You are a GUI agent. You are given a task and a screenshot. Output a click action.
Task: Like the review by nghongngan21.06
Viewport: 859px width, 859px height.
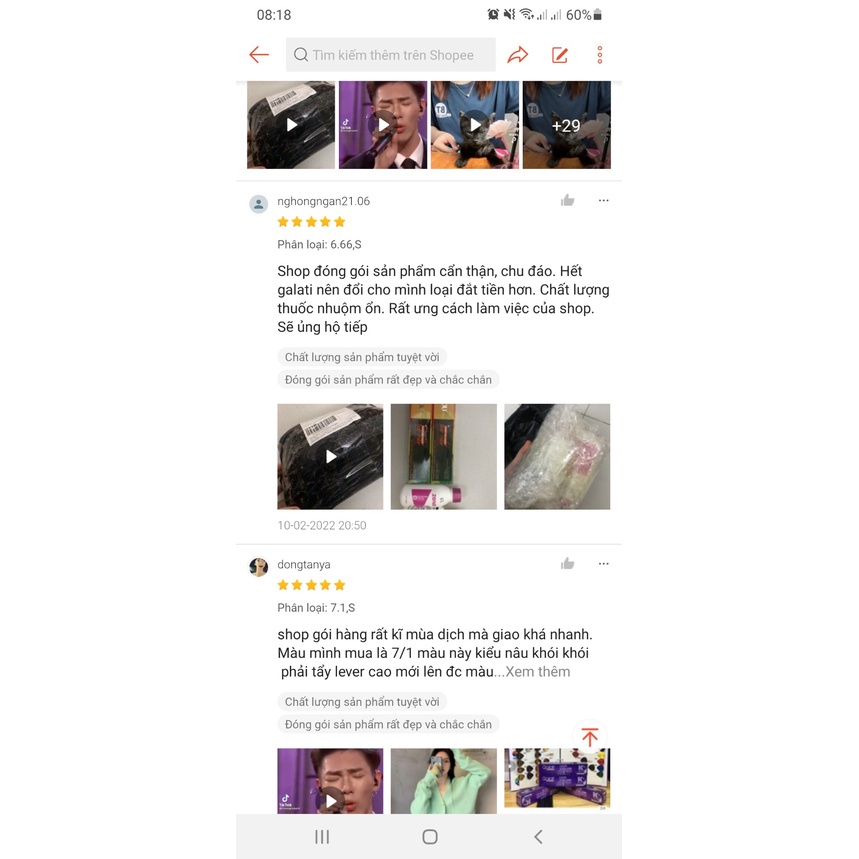pyautogui.click(x=567, y=201)
